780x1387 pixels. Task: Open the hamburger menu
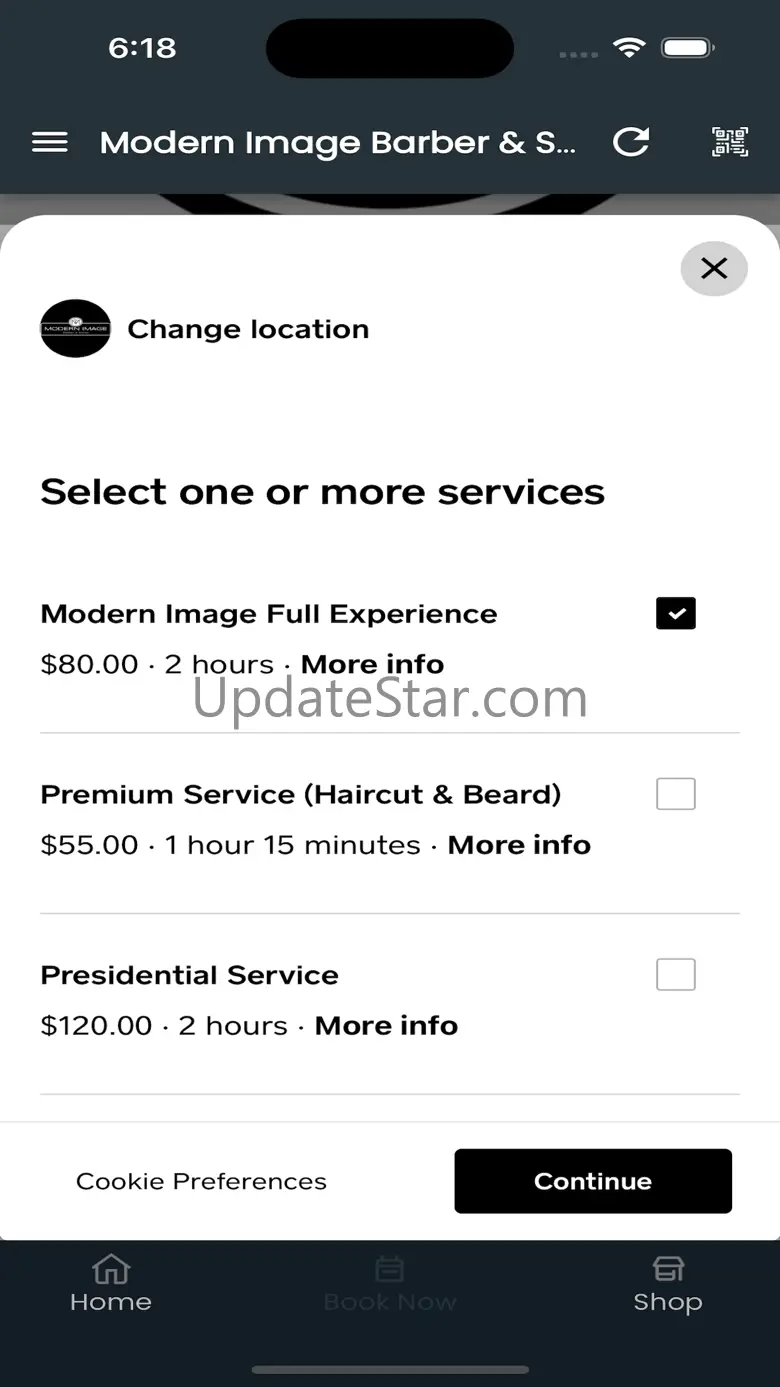click(x=50, y=143)
